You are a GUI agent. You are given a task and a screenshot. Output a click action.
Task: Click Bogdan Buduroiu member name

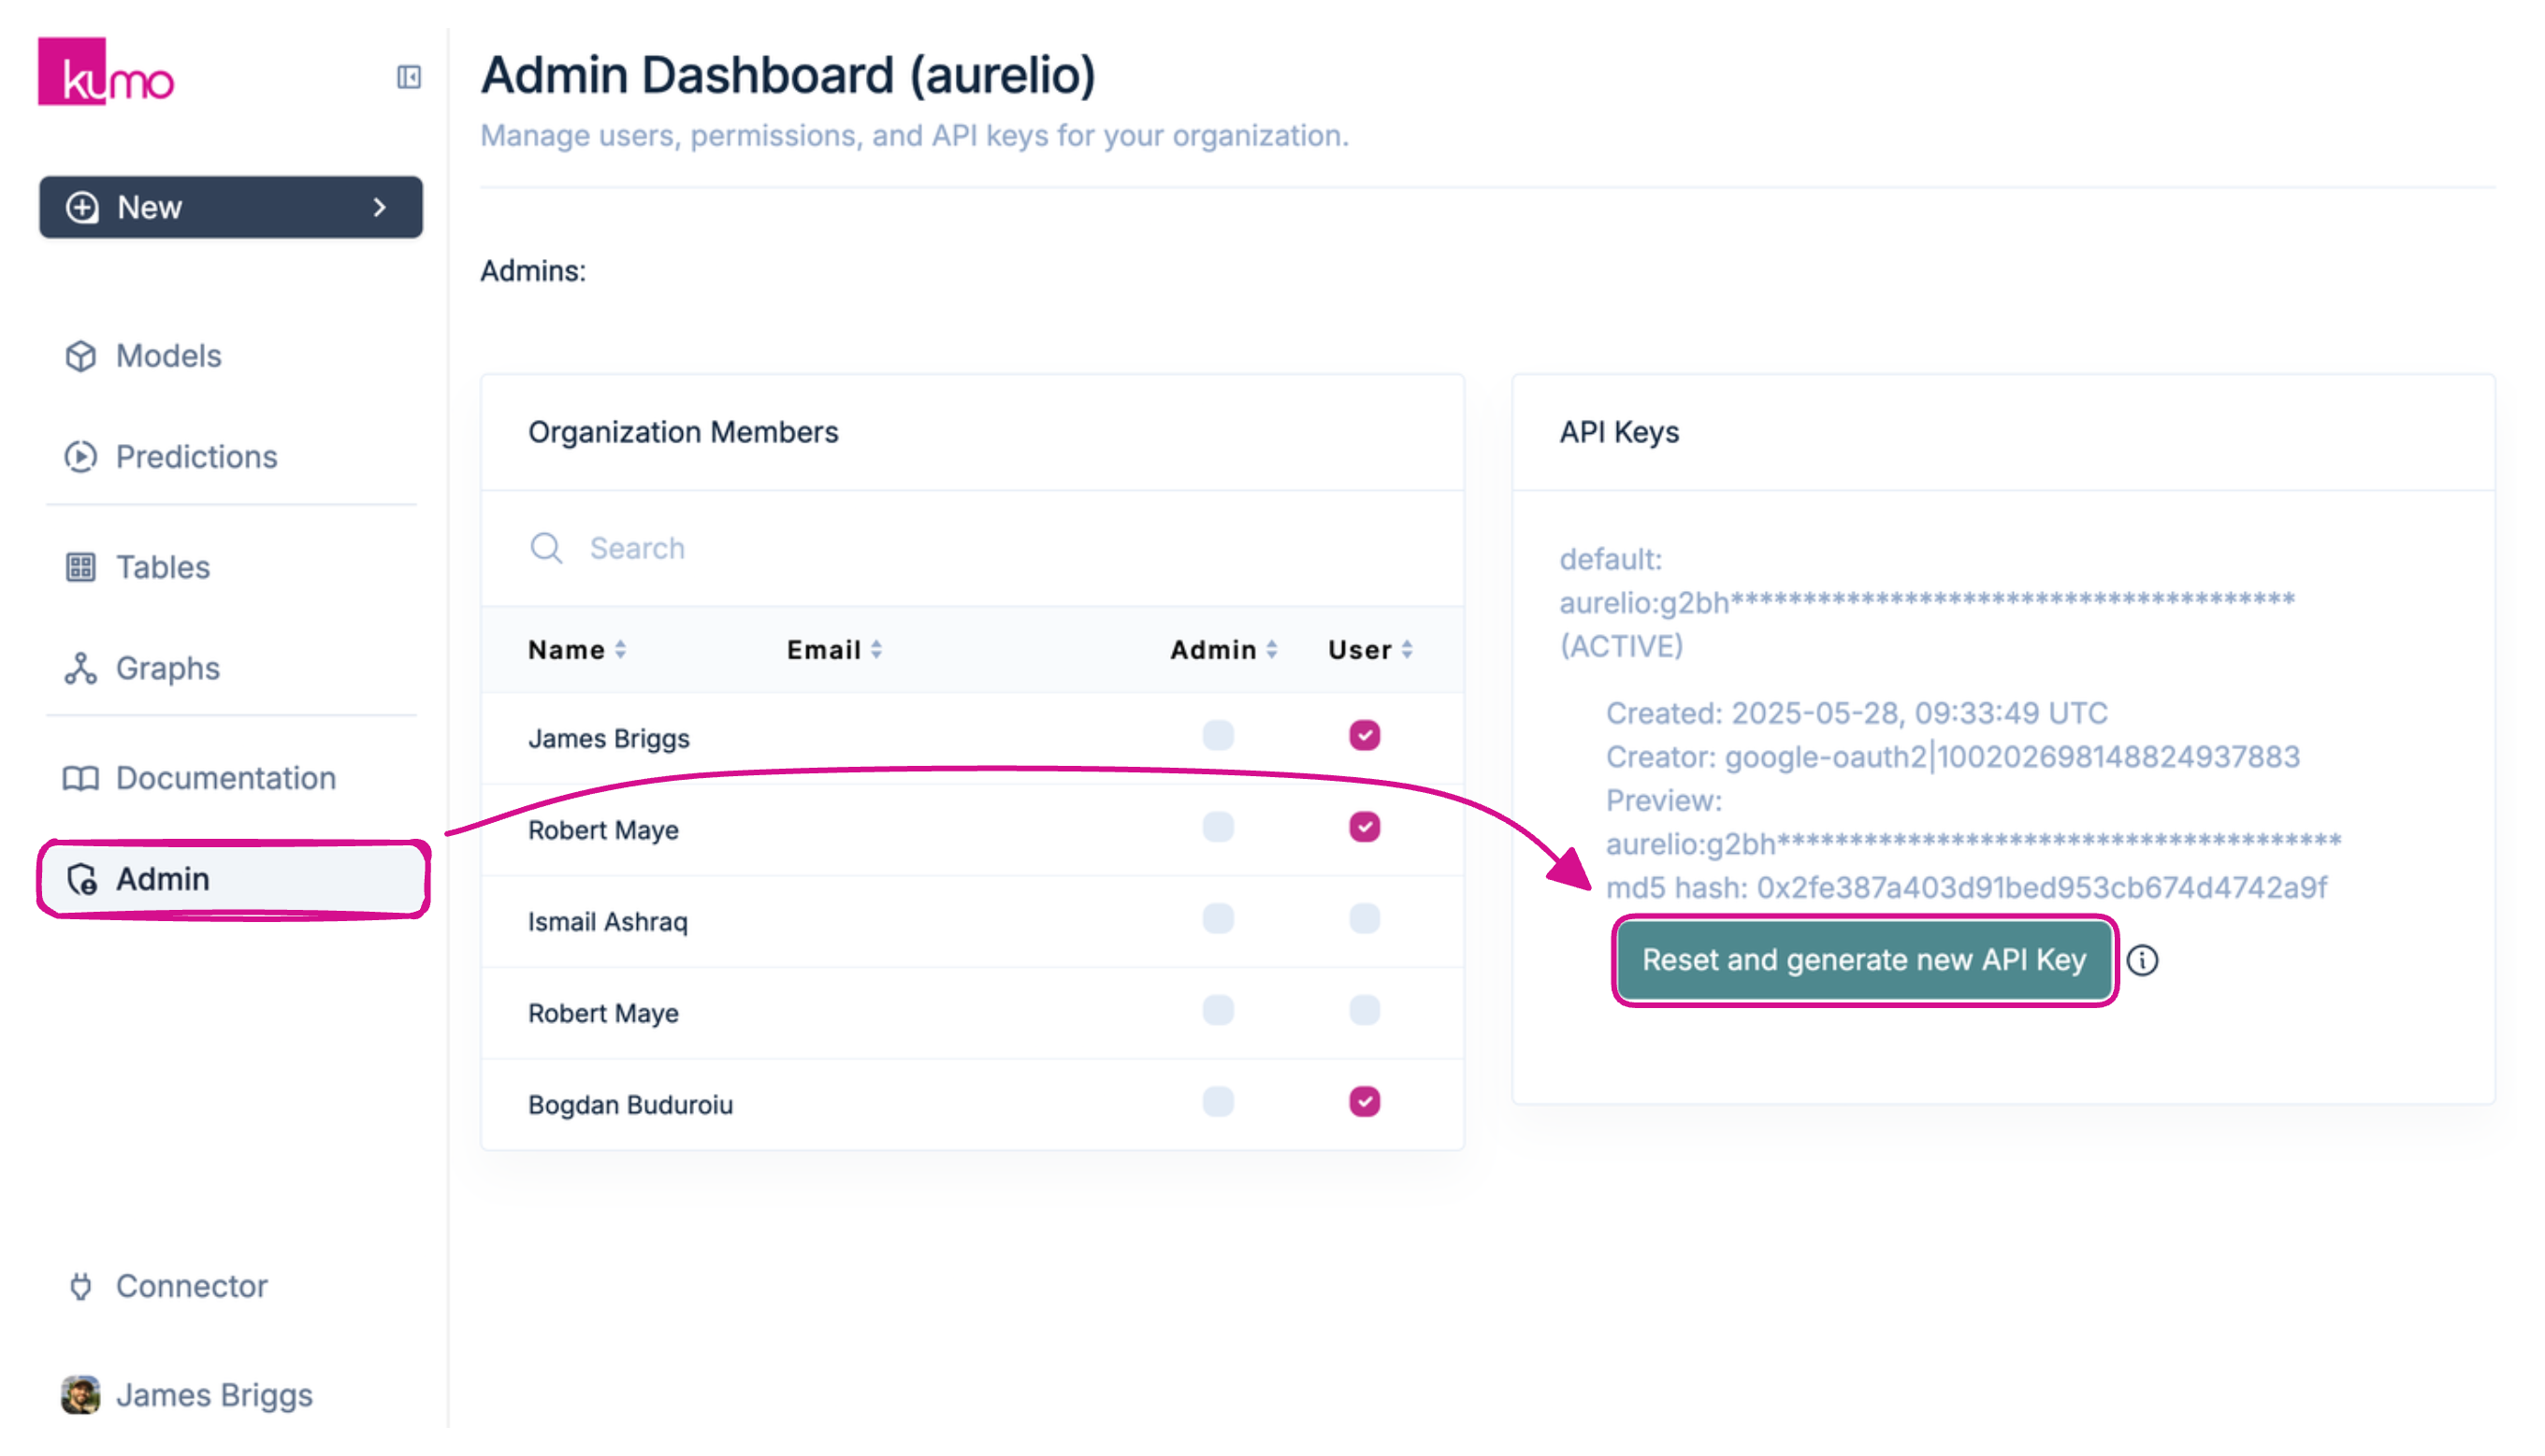[x=631, y=1105]
